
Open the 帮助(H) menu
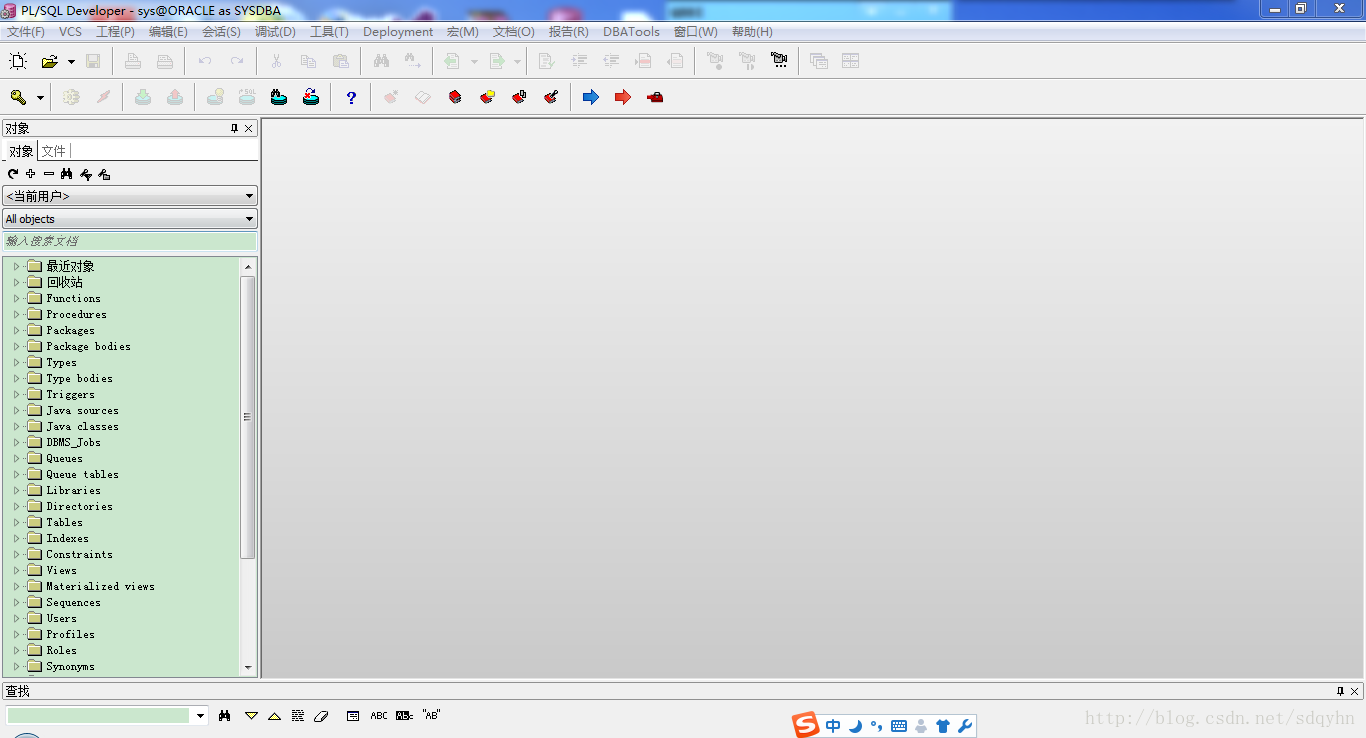pyautogui.click(x=752, y=32)
